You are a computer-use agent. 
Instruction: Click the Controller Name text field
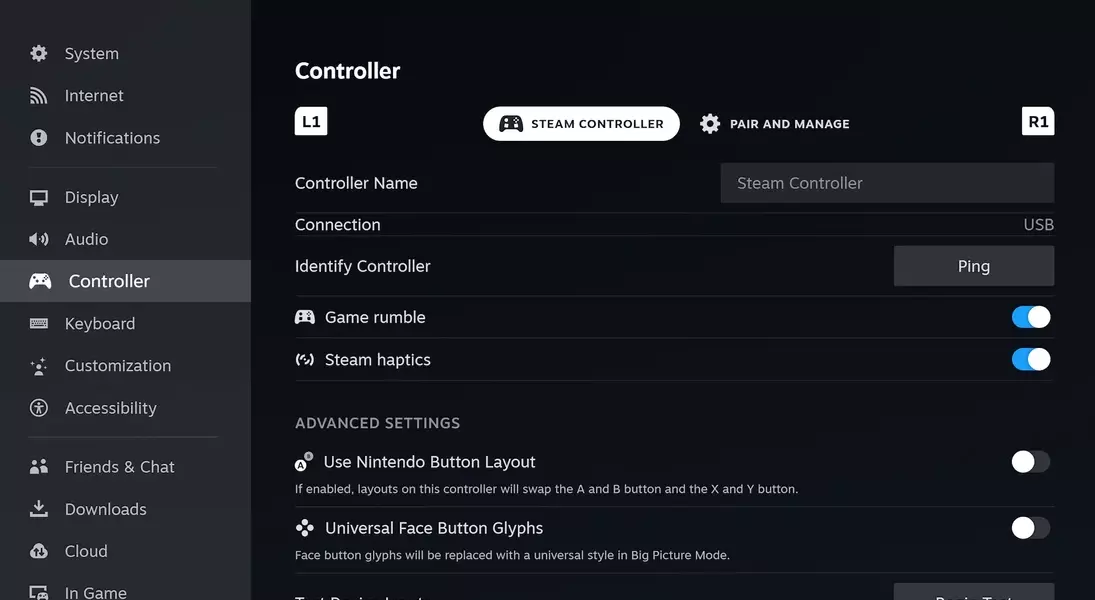pos(887,183)
